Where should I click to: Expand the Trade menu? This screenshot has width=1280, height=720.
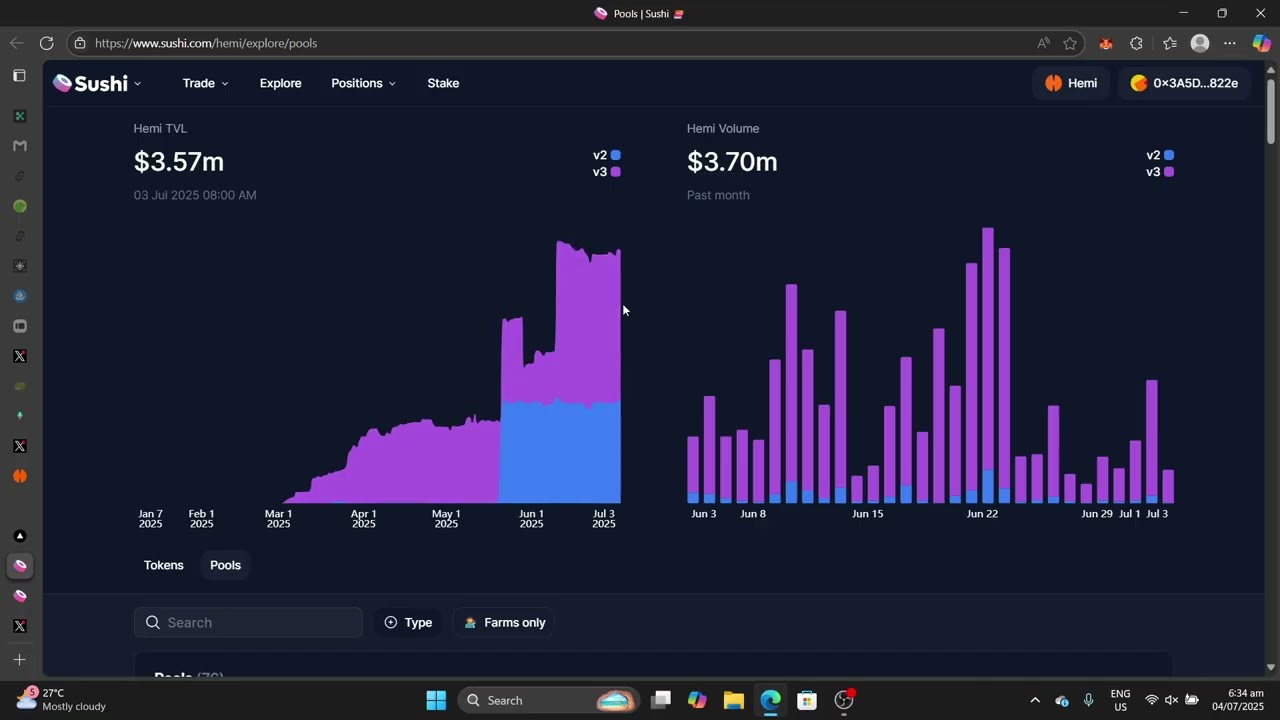click(205, 83)
